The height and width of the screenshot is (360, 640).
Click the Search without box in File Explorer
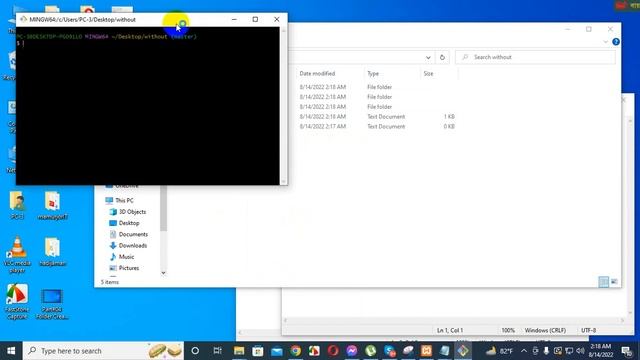coord(535,57)
